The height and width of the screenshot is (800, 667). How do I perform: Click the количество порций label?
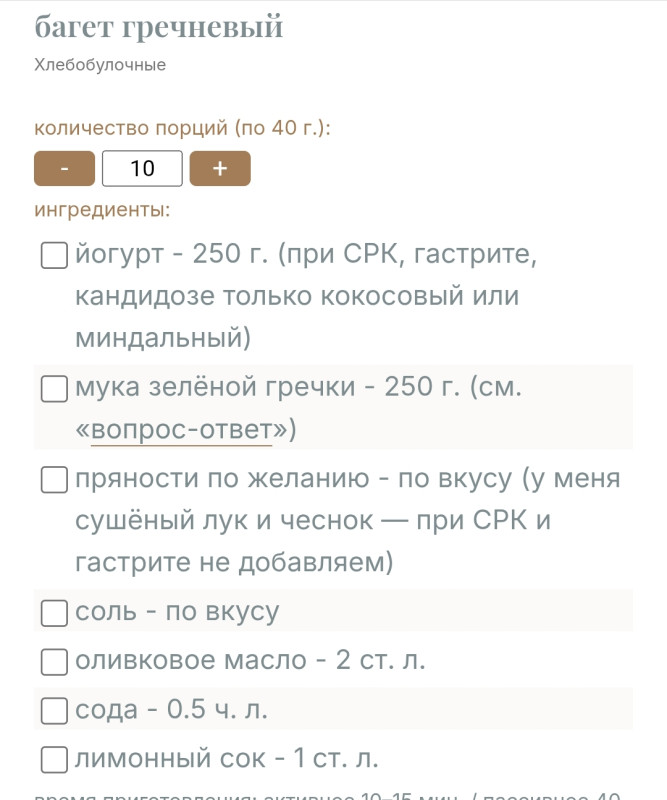click(183, 129)
